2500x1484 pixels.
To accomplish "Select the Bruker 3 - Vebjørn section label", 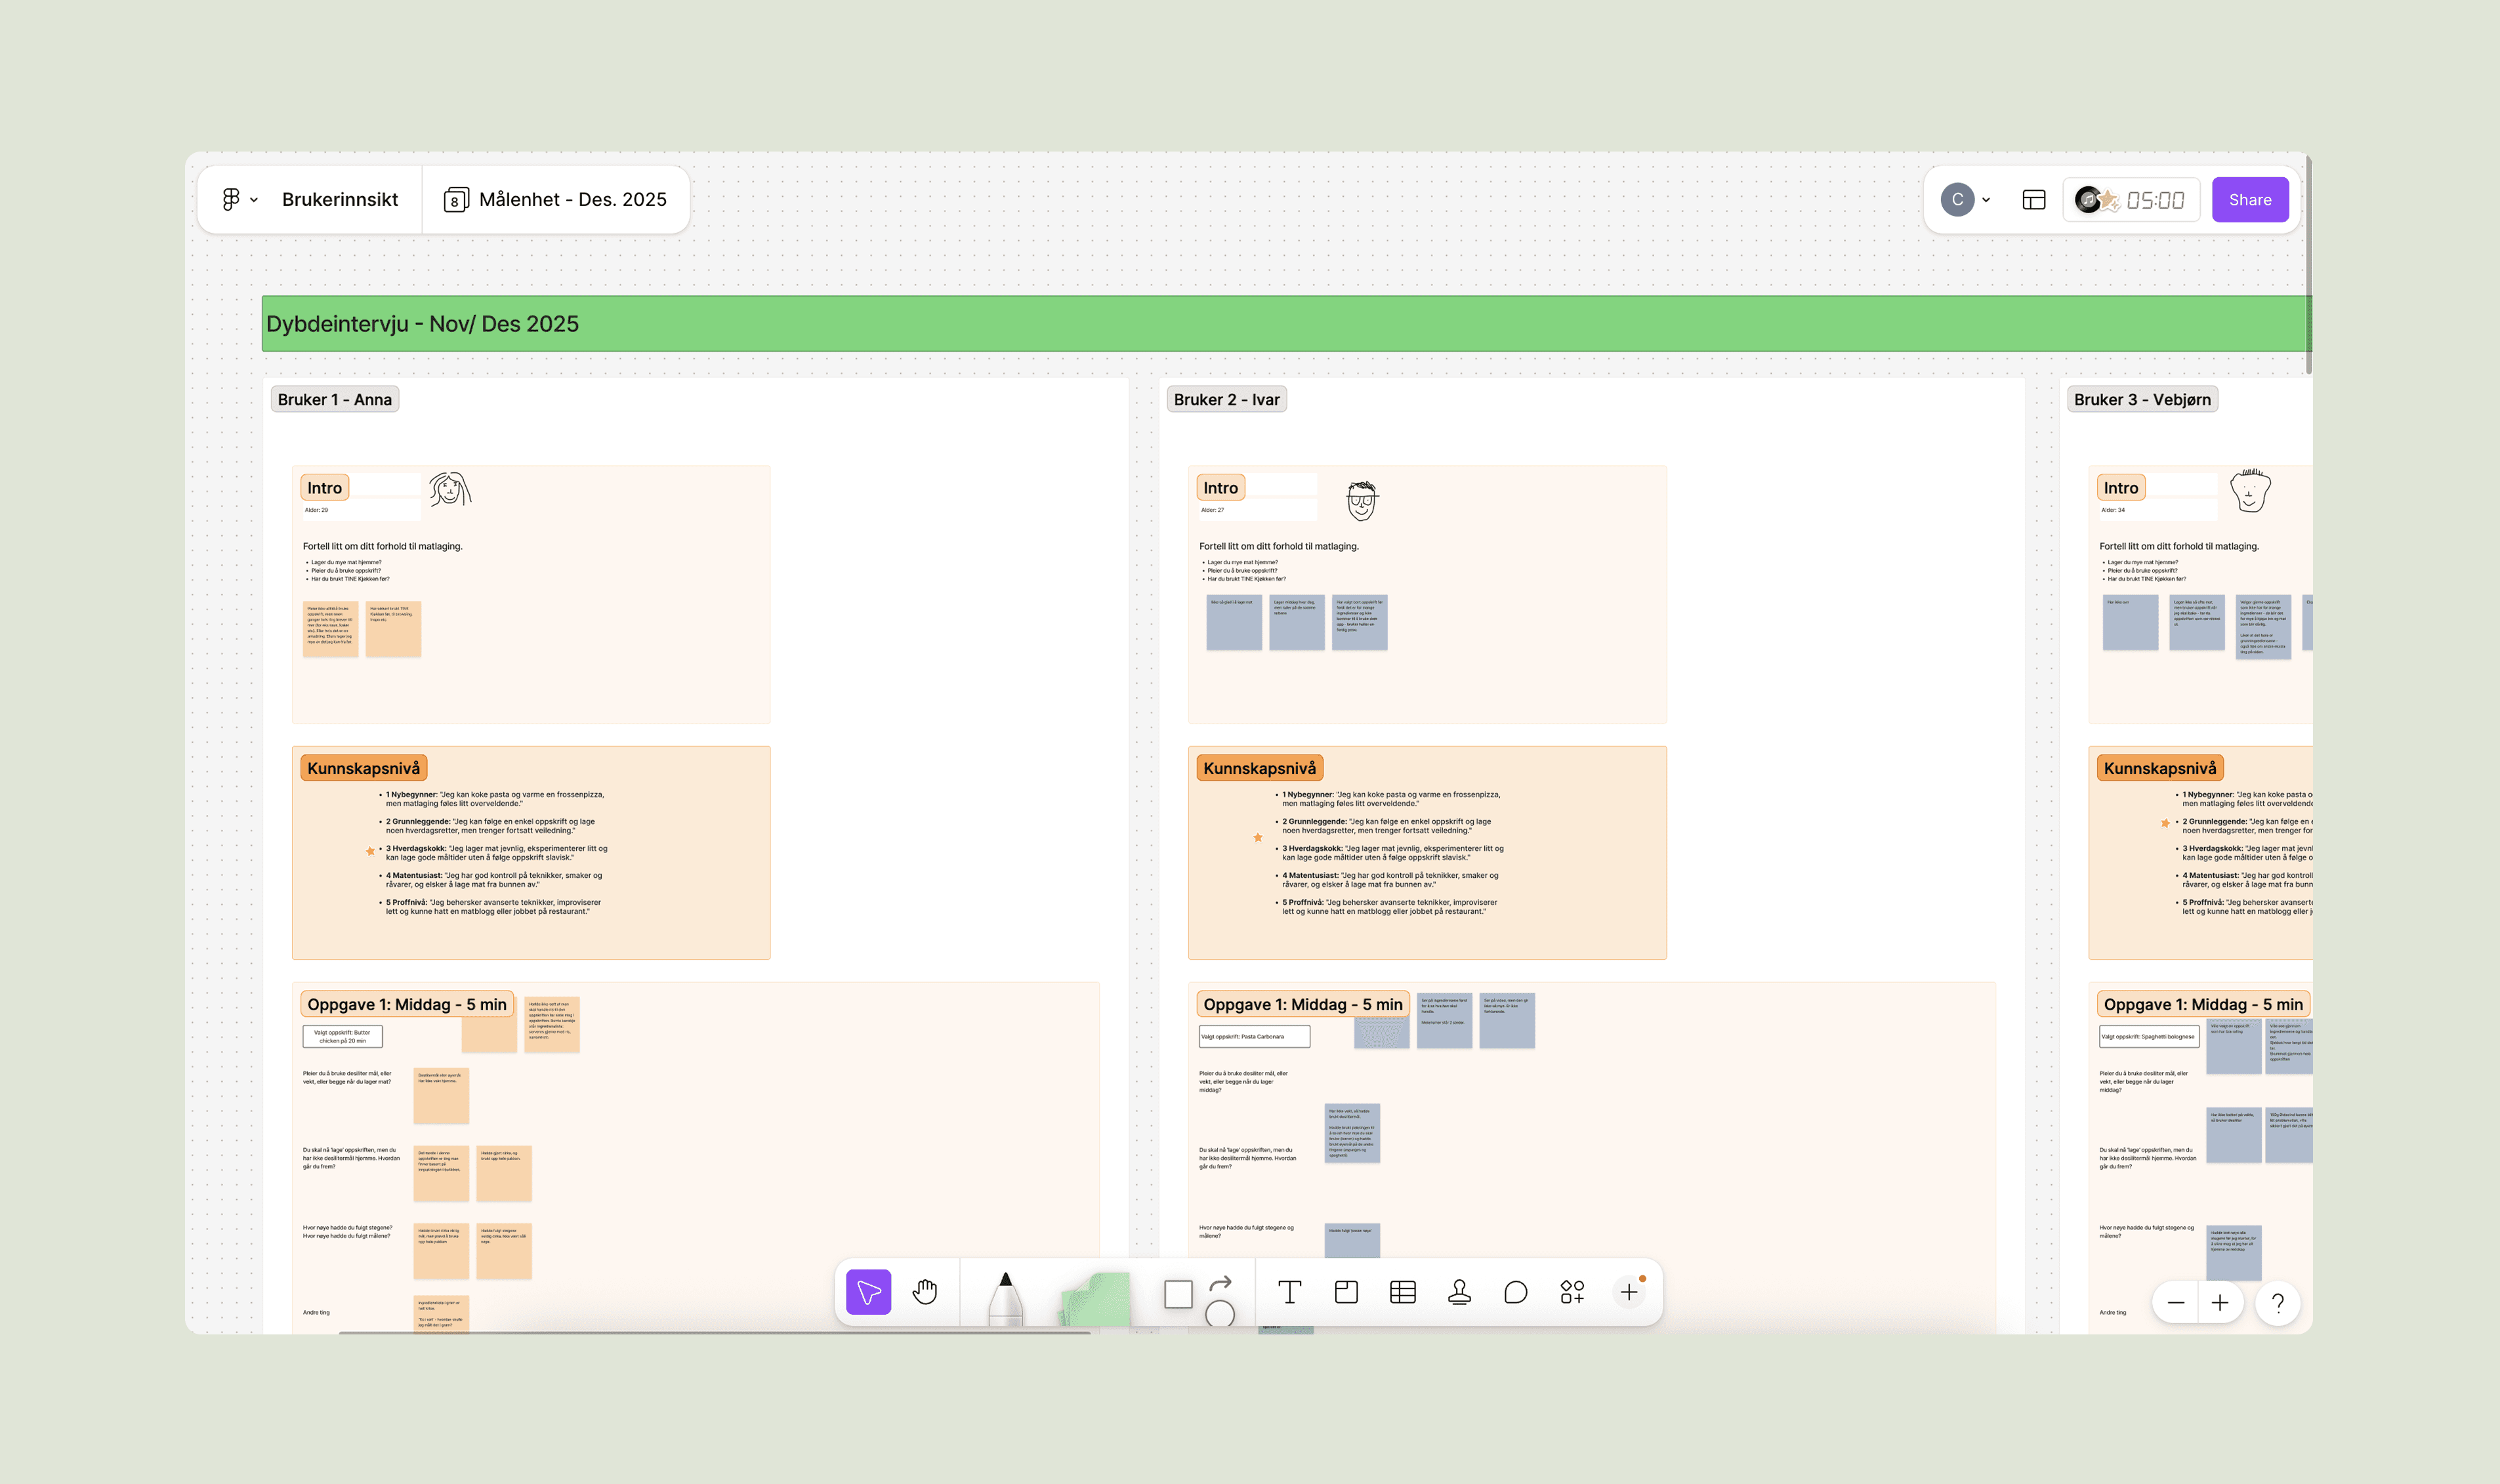I will [x=2142, y=399].
